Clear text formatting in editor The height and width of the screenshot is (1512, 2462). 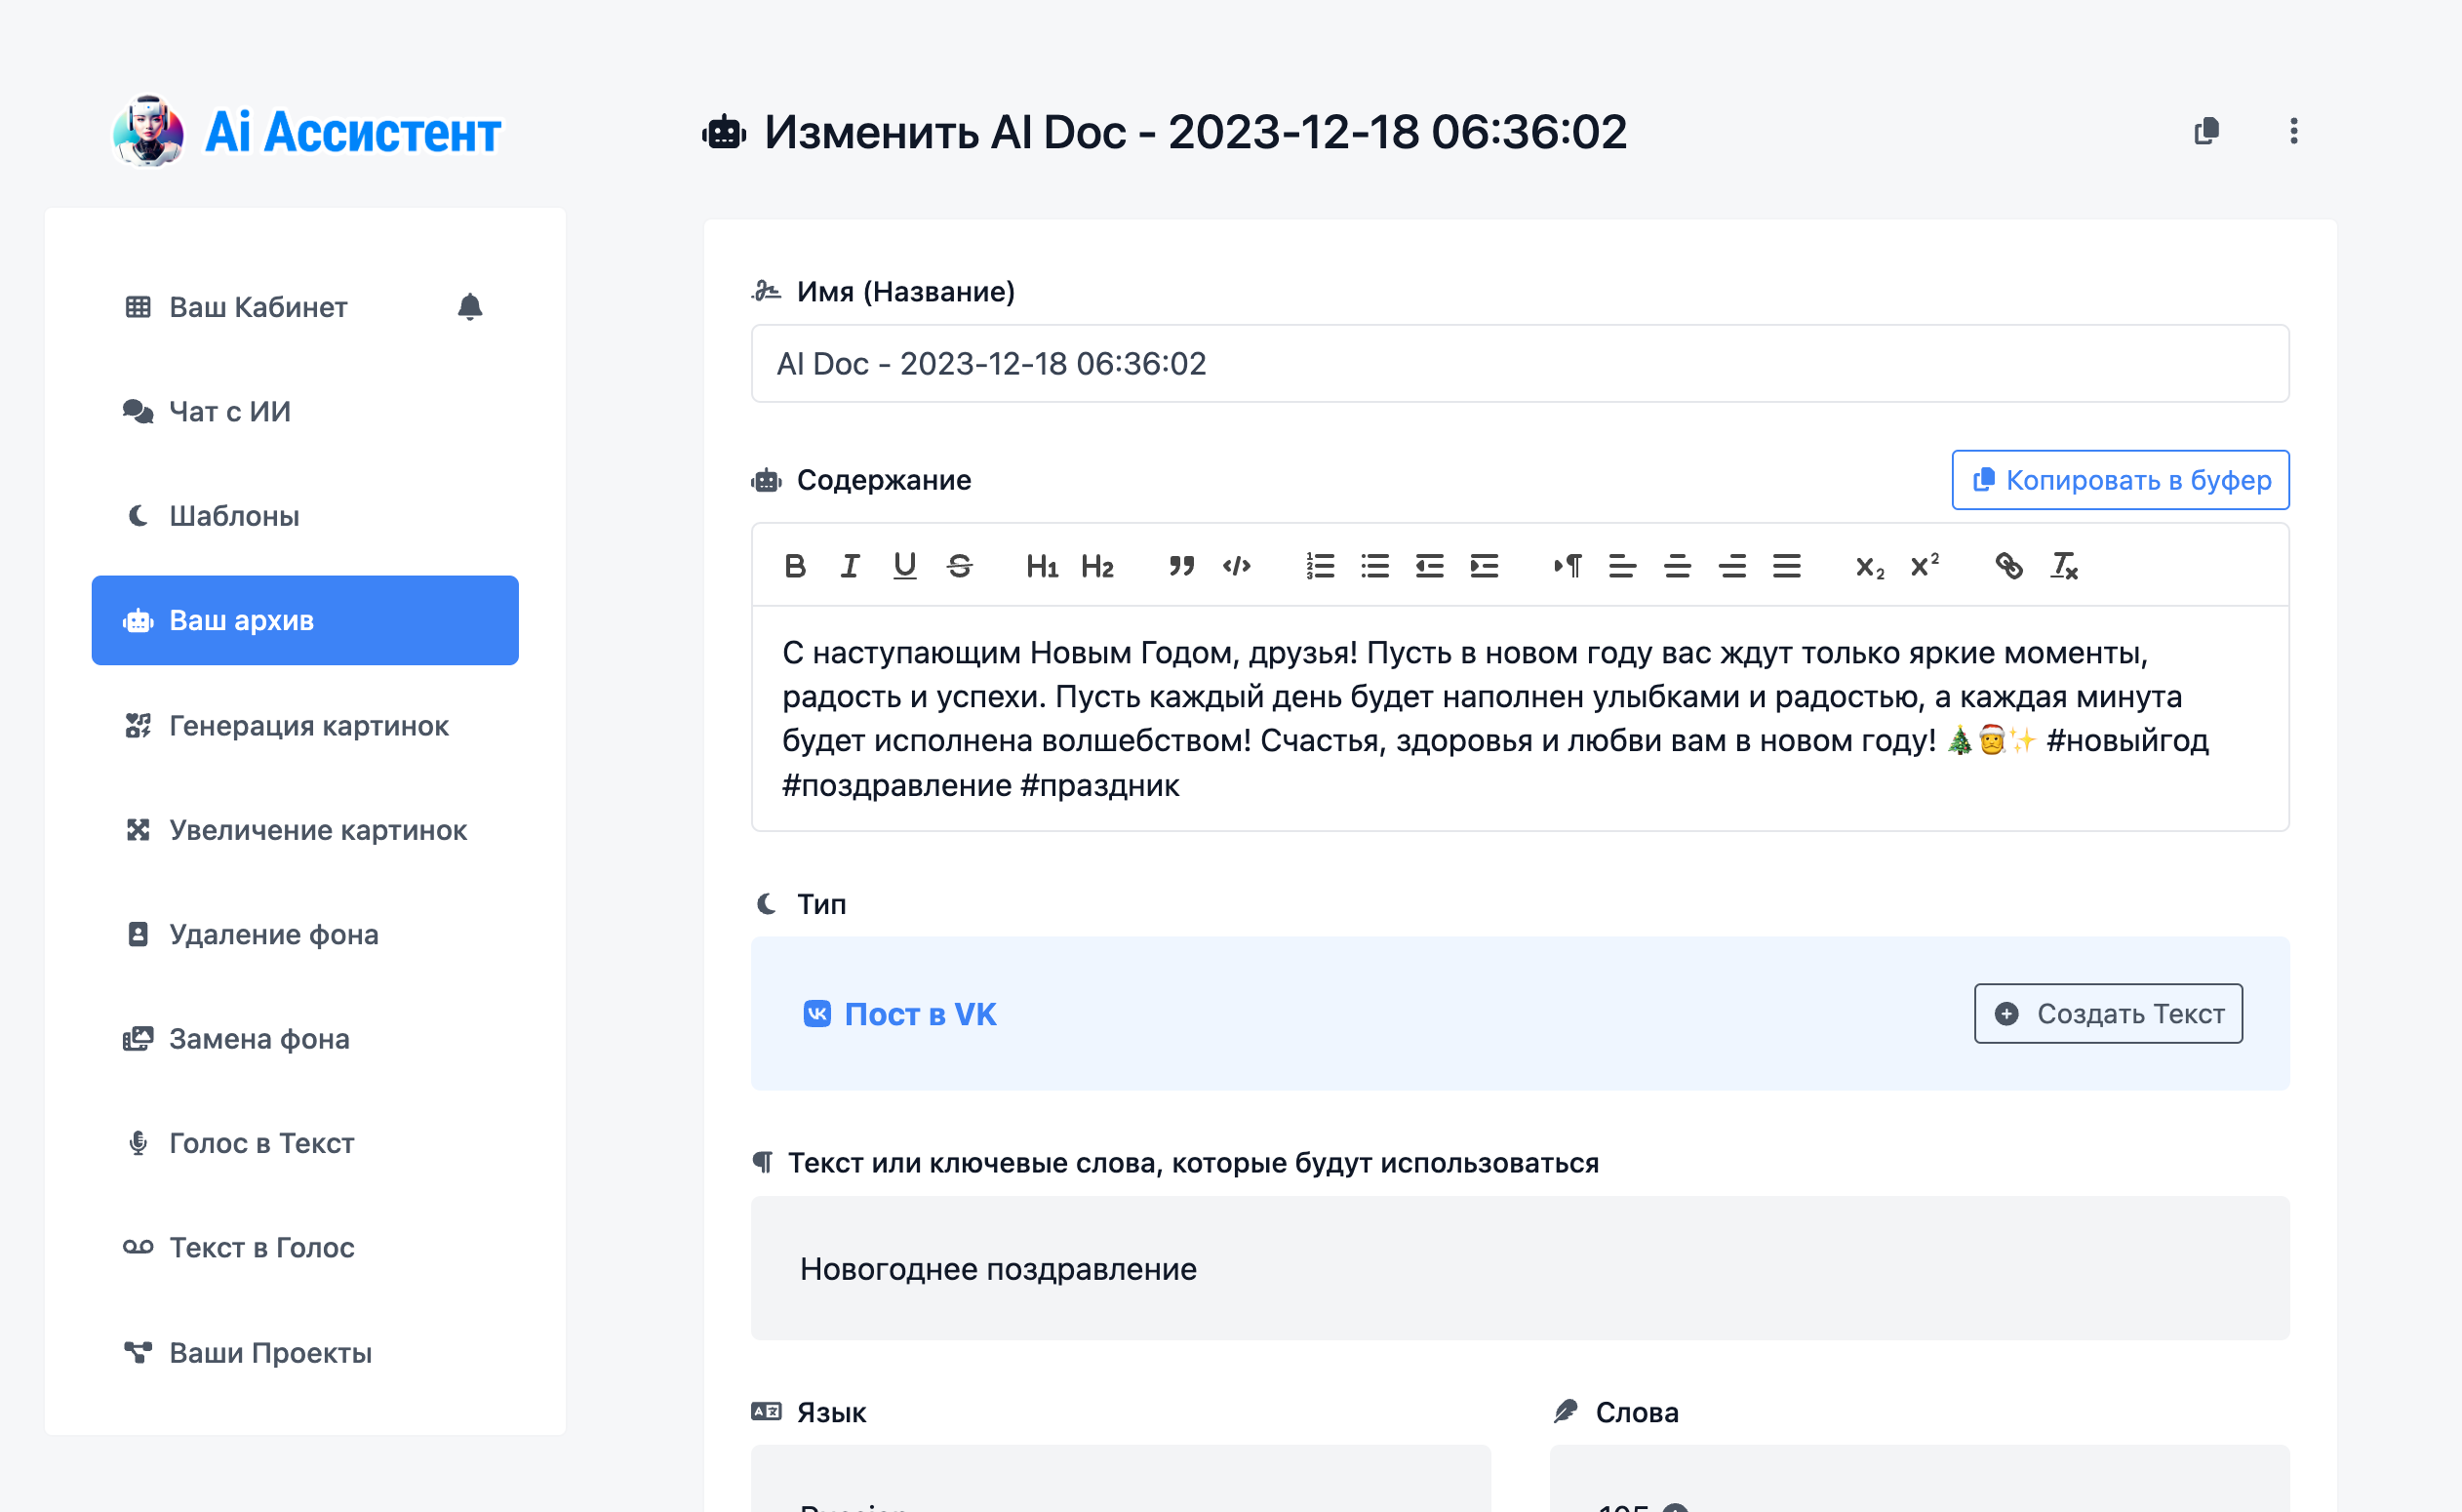pyautogui.click(x=2064, y=566)
